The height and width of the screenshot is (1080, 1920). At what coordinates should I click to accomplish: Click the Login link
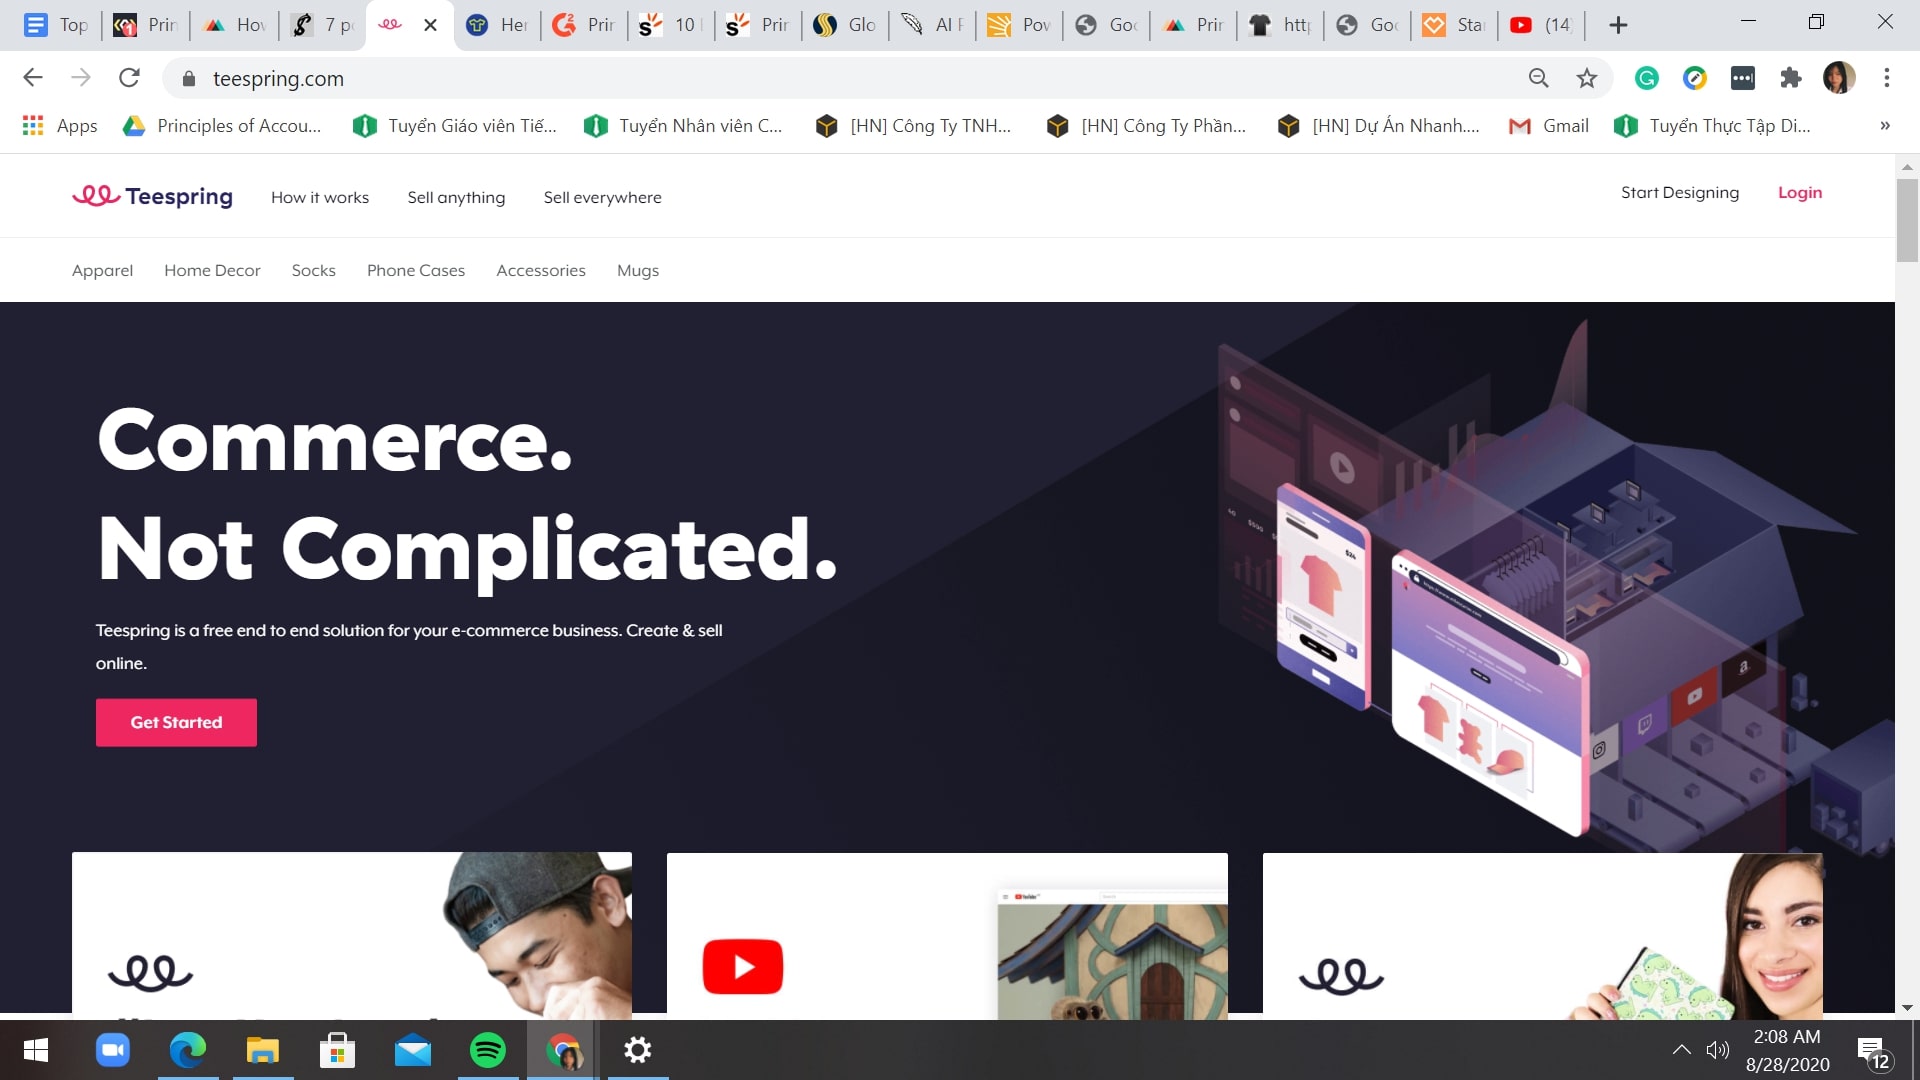coord(1800,193)
